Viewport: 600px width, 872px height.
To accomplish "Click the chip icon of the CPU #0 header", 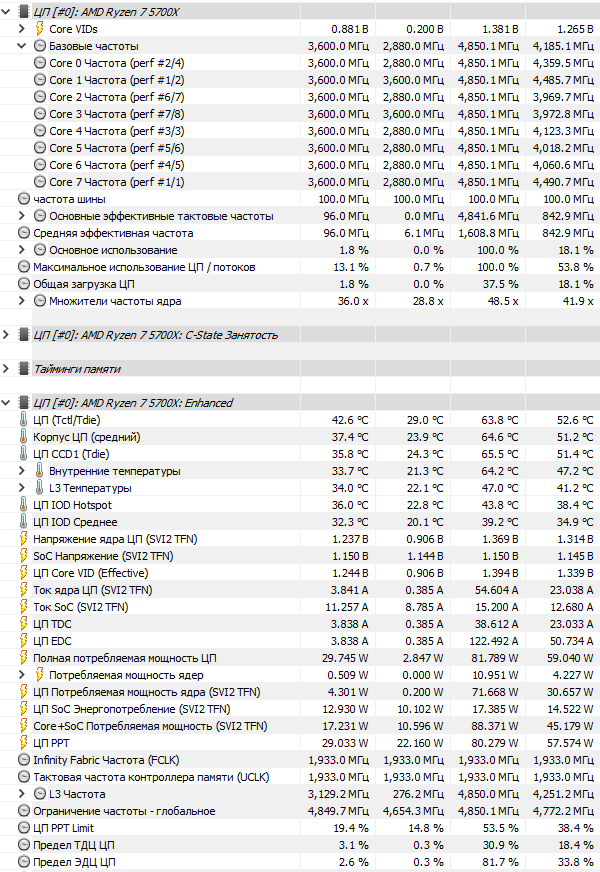I will click(23, 12).
